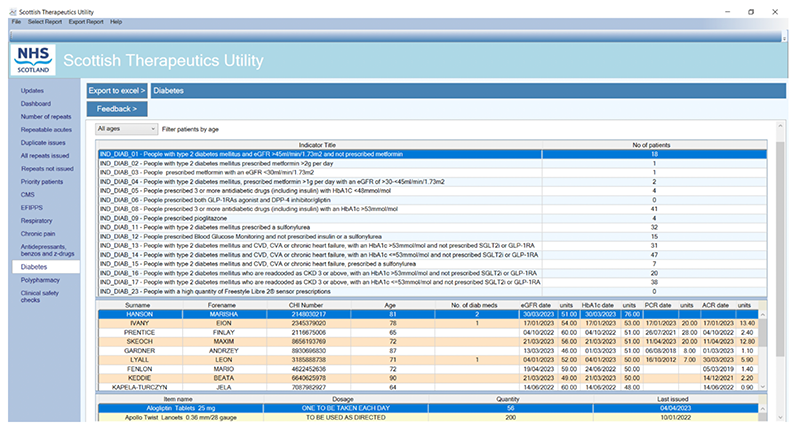Select the Chronic pain sidebar item
Screen dimensions: 794x430
point(39,233)
